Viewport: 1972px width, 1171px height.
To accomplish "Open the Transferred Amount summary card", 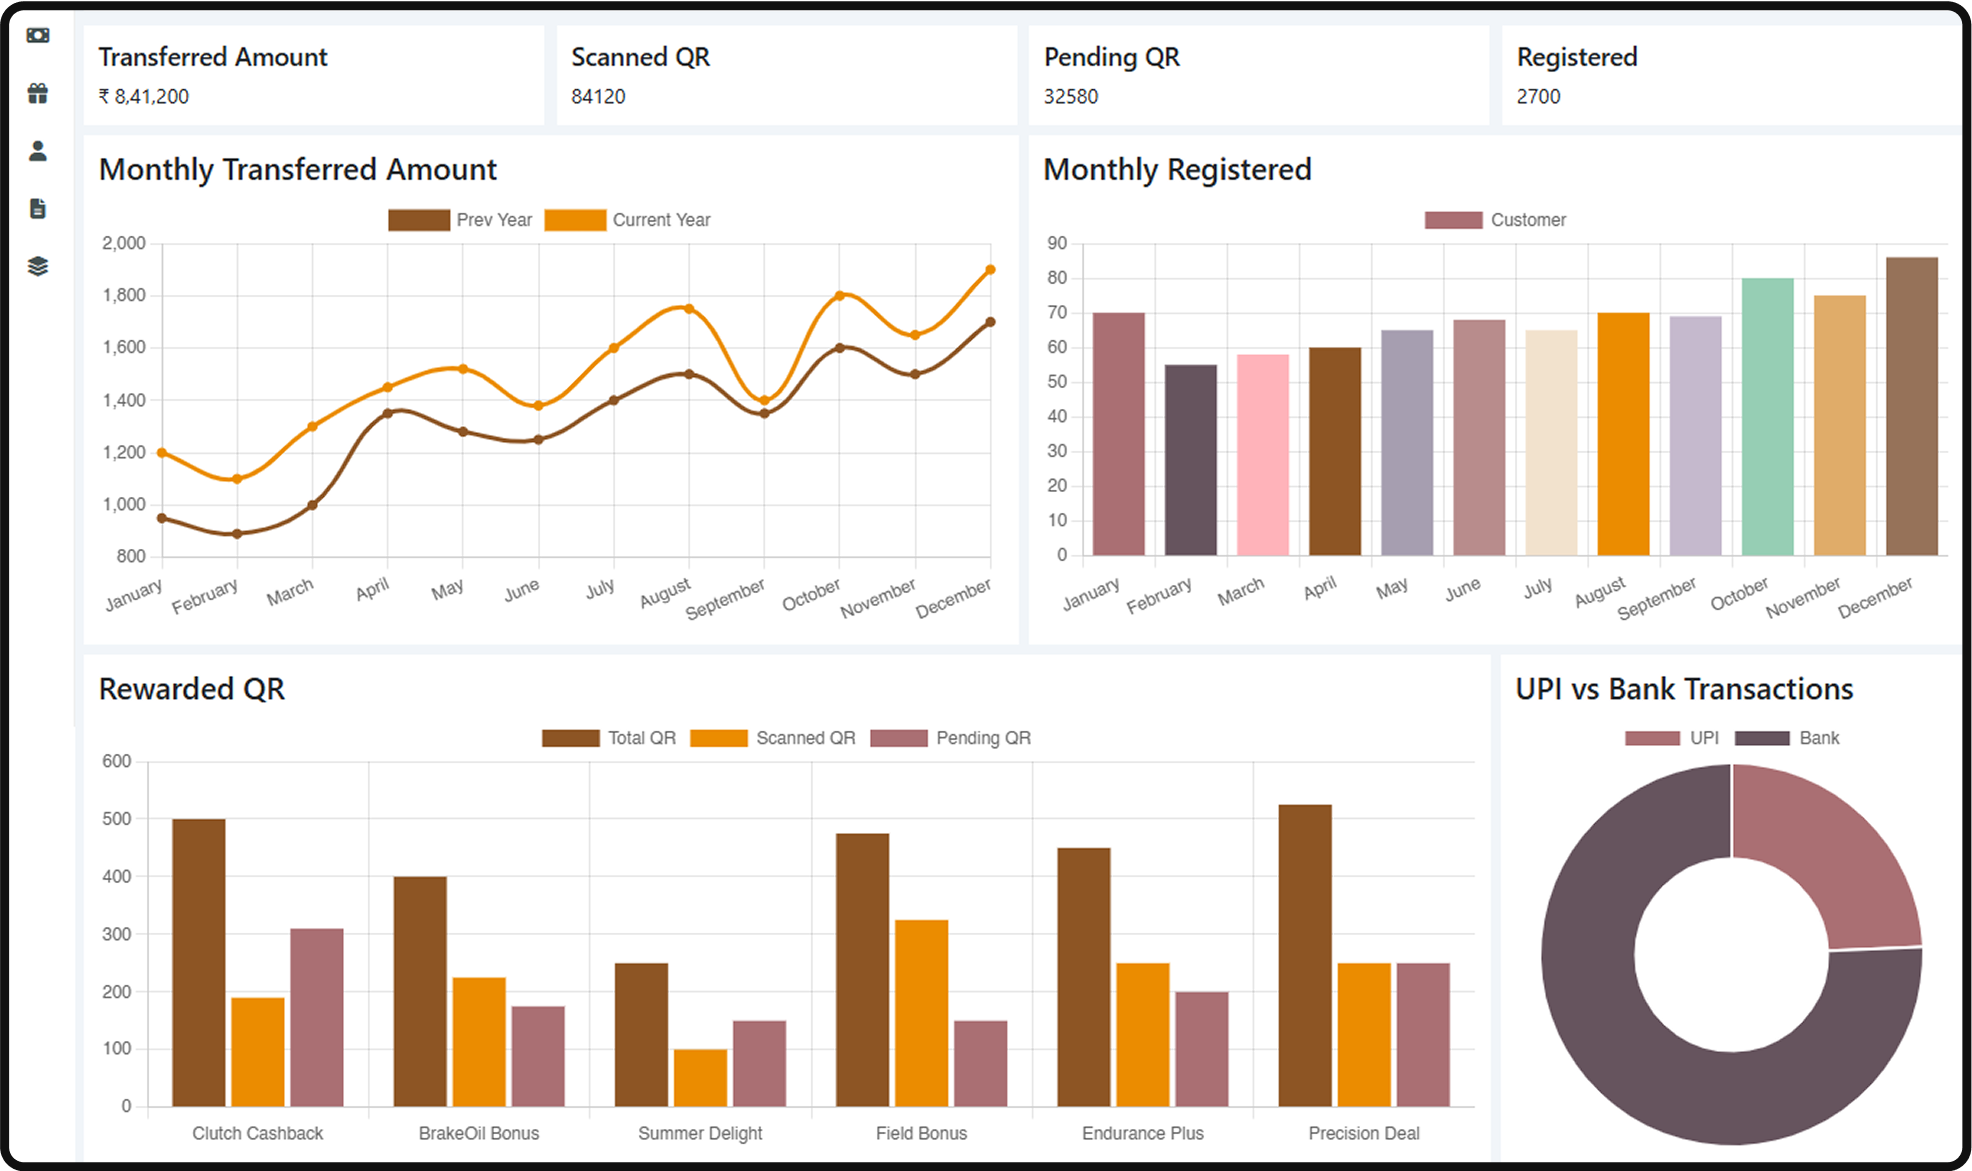I will [x=313, y=74].
